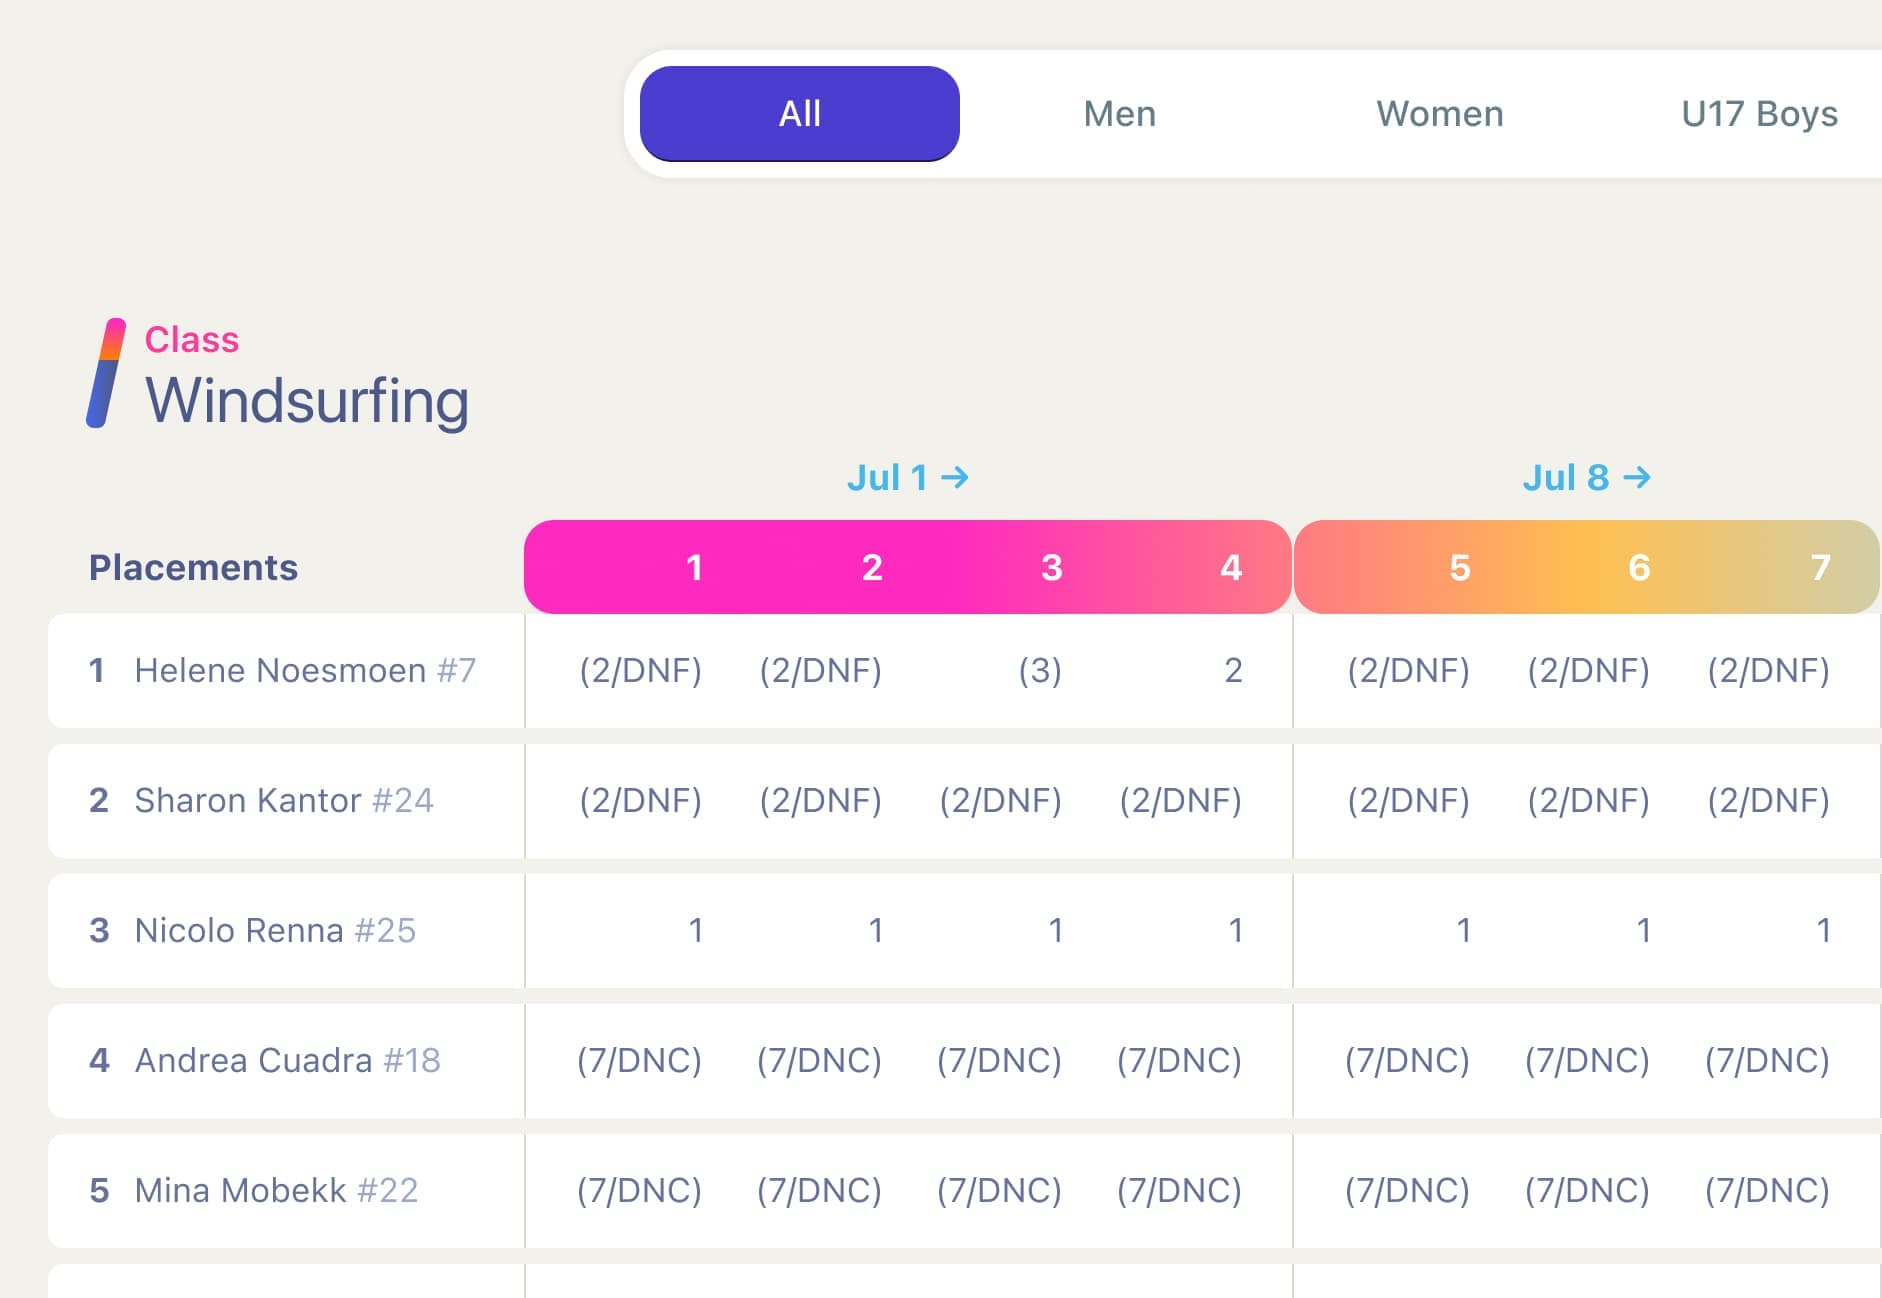Select race 1 column header

point(694,568)
